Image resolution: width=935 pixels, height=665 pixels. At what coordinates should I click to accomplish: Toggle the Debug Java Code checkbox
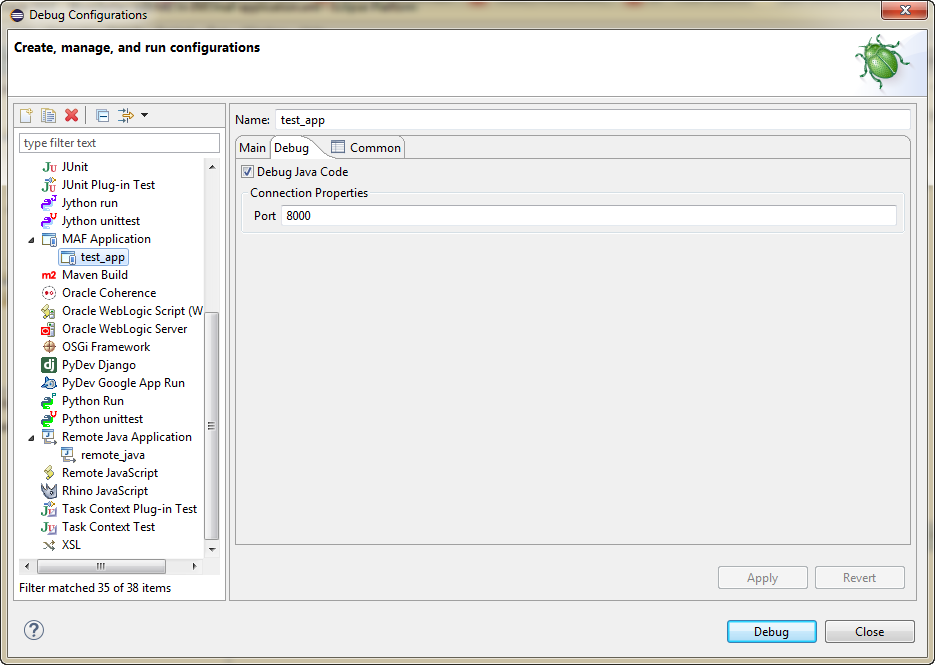coord(247,172)
